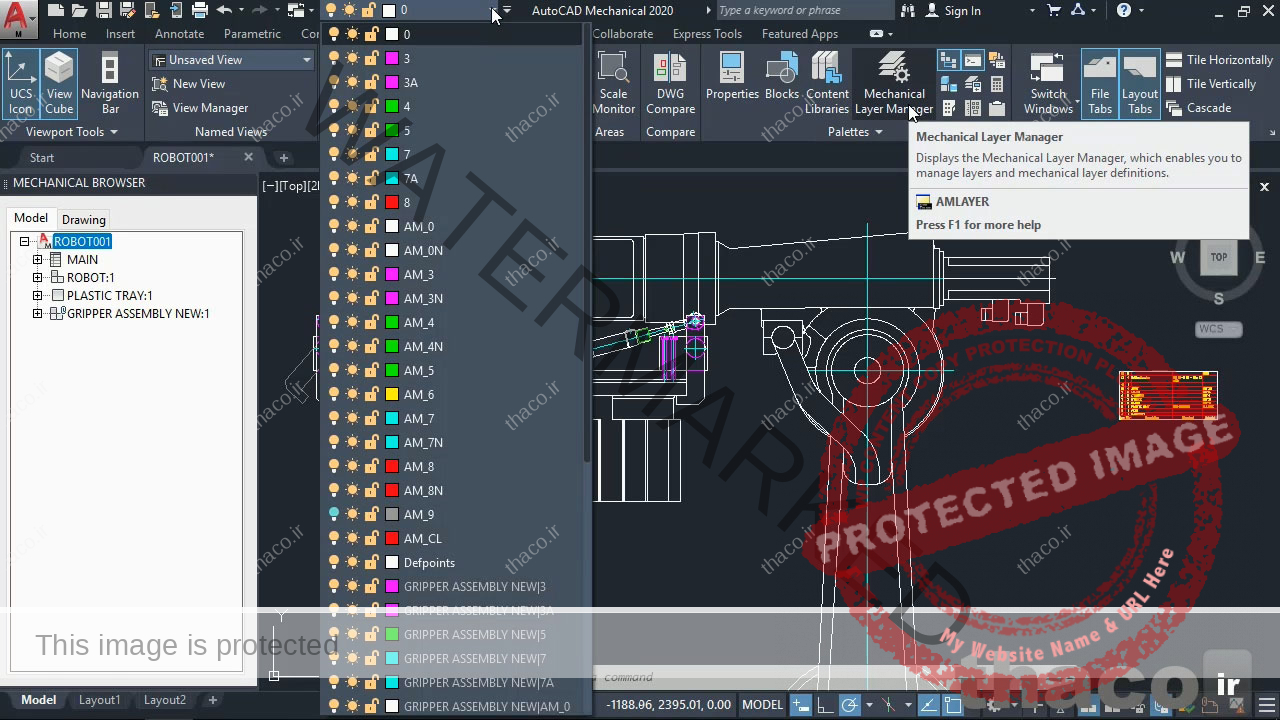Click the new file tab plus button

283,158
